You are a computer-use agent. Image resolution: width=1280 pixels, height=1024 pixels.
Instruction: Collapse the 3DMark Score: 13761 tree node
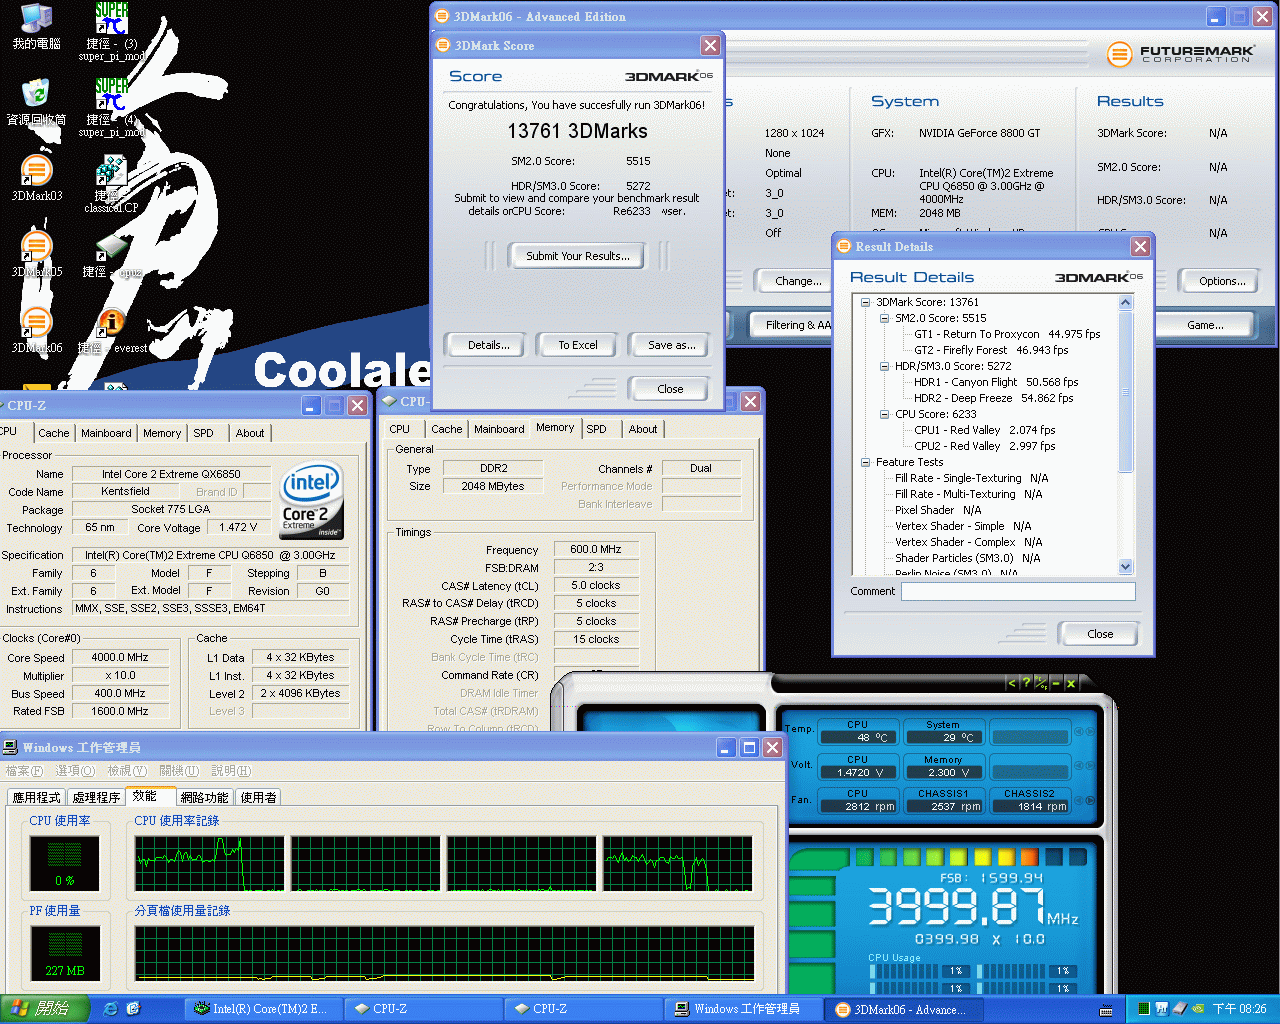pyautogui.click(x=866, y=302)
